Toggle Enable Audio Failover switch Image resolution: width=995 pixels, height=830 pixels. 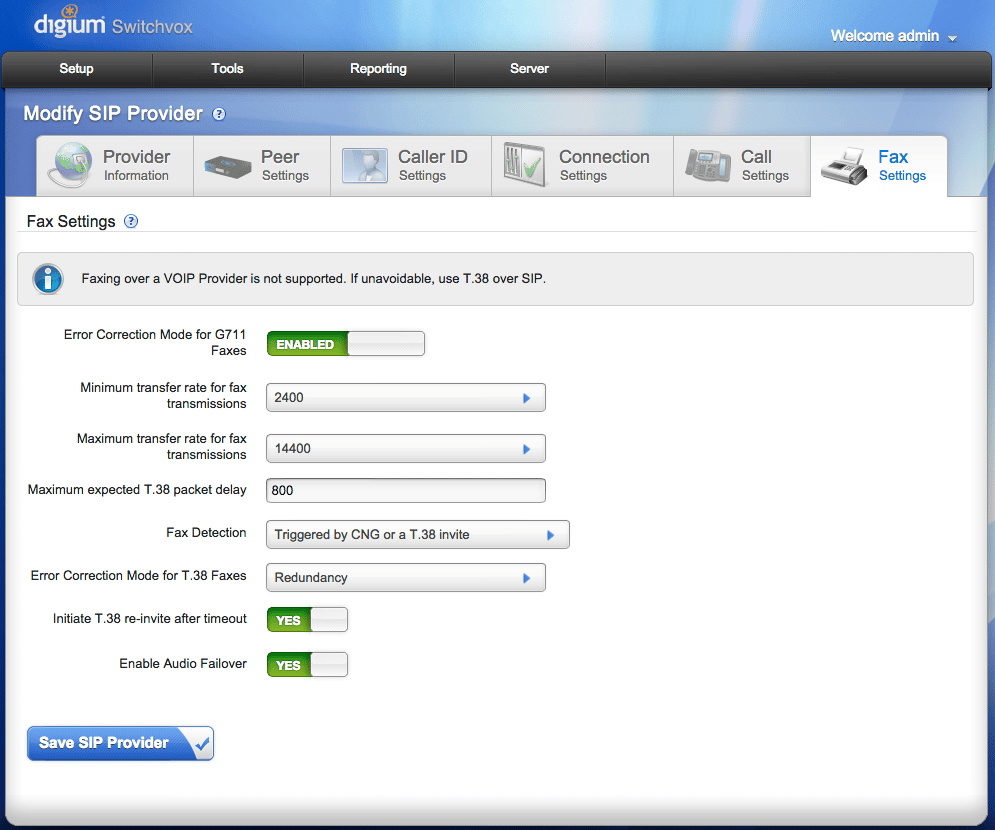tap(307, 665)
